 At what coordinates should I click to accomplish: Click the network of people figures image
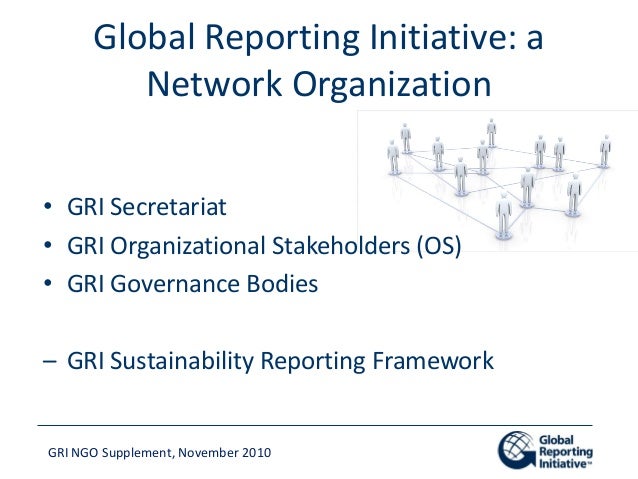[498, 180]
